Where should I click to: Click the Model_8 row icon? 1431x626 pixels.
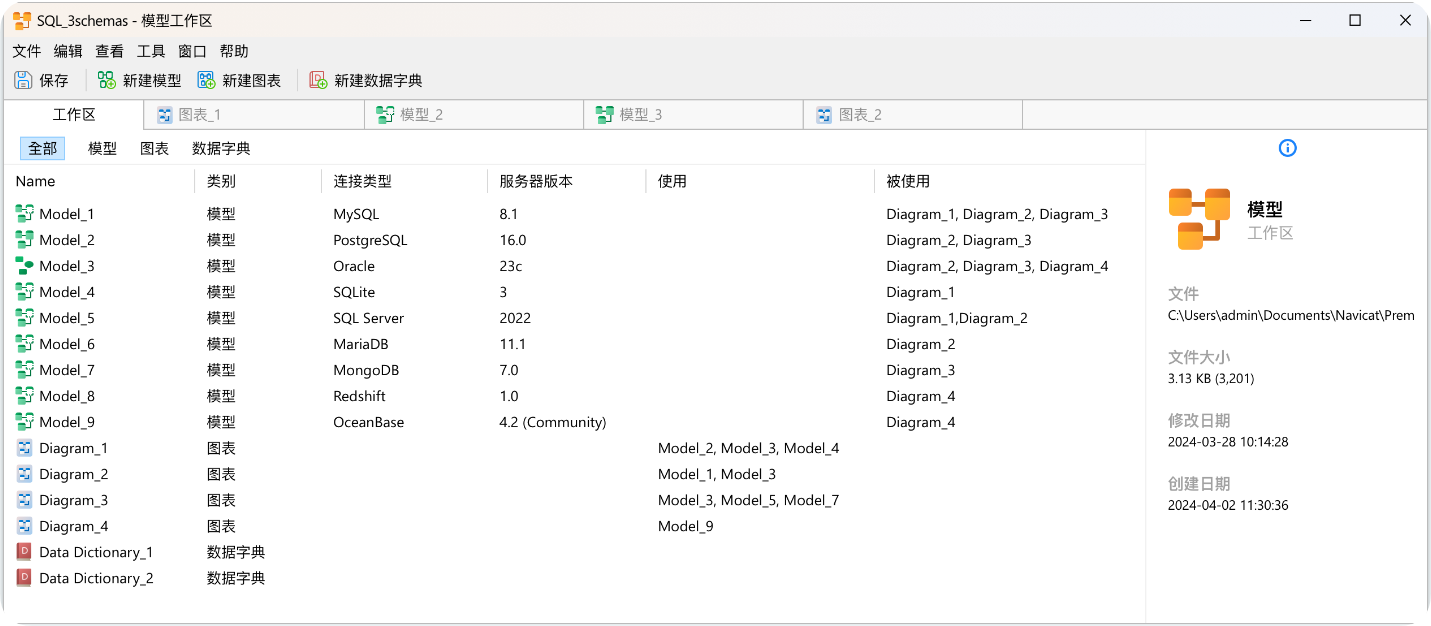(x=25, y=396)
